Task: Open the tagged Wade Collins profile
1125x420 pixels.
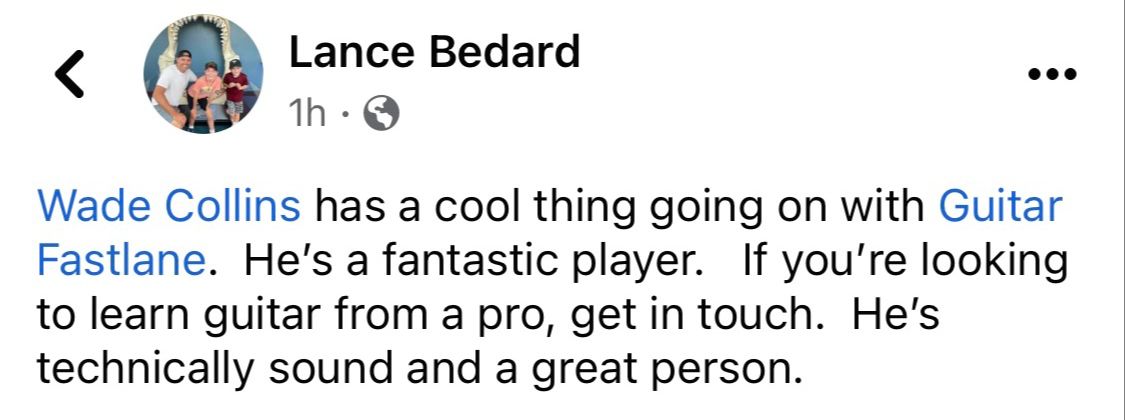Action: [x=168, y=207]
